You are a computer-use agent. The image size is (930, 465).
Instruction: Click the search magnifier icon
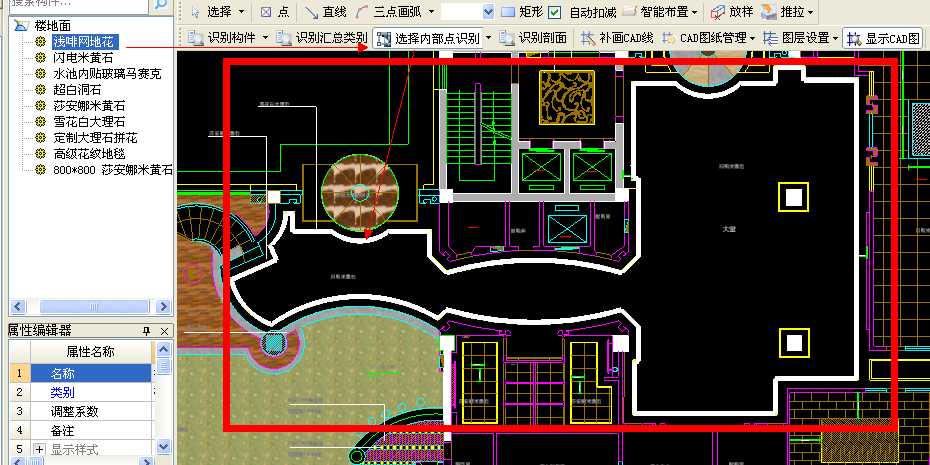tap(161, 5)
